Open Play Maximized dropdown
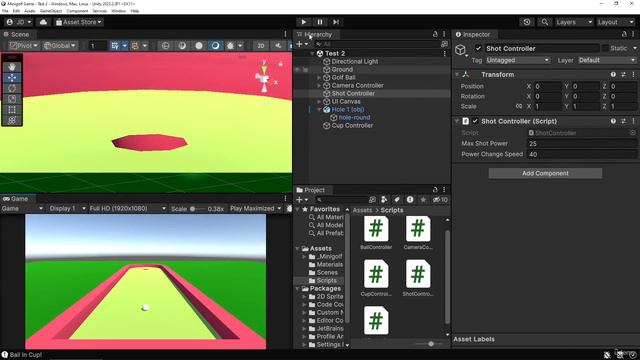 pyautogui.click(x=256, y=209)
